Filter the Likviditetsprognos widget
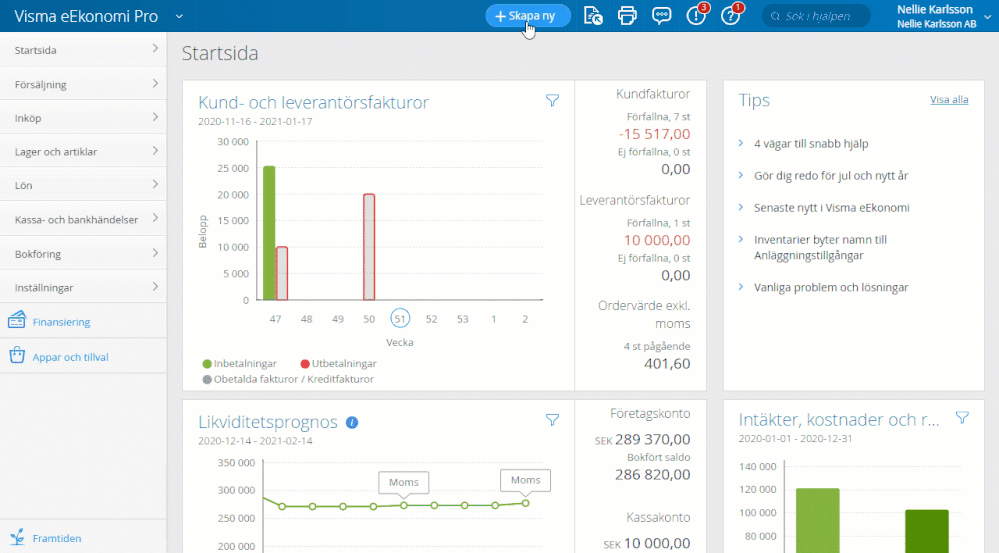 tap(552, 420)
